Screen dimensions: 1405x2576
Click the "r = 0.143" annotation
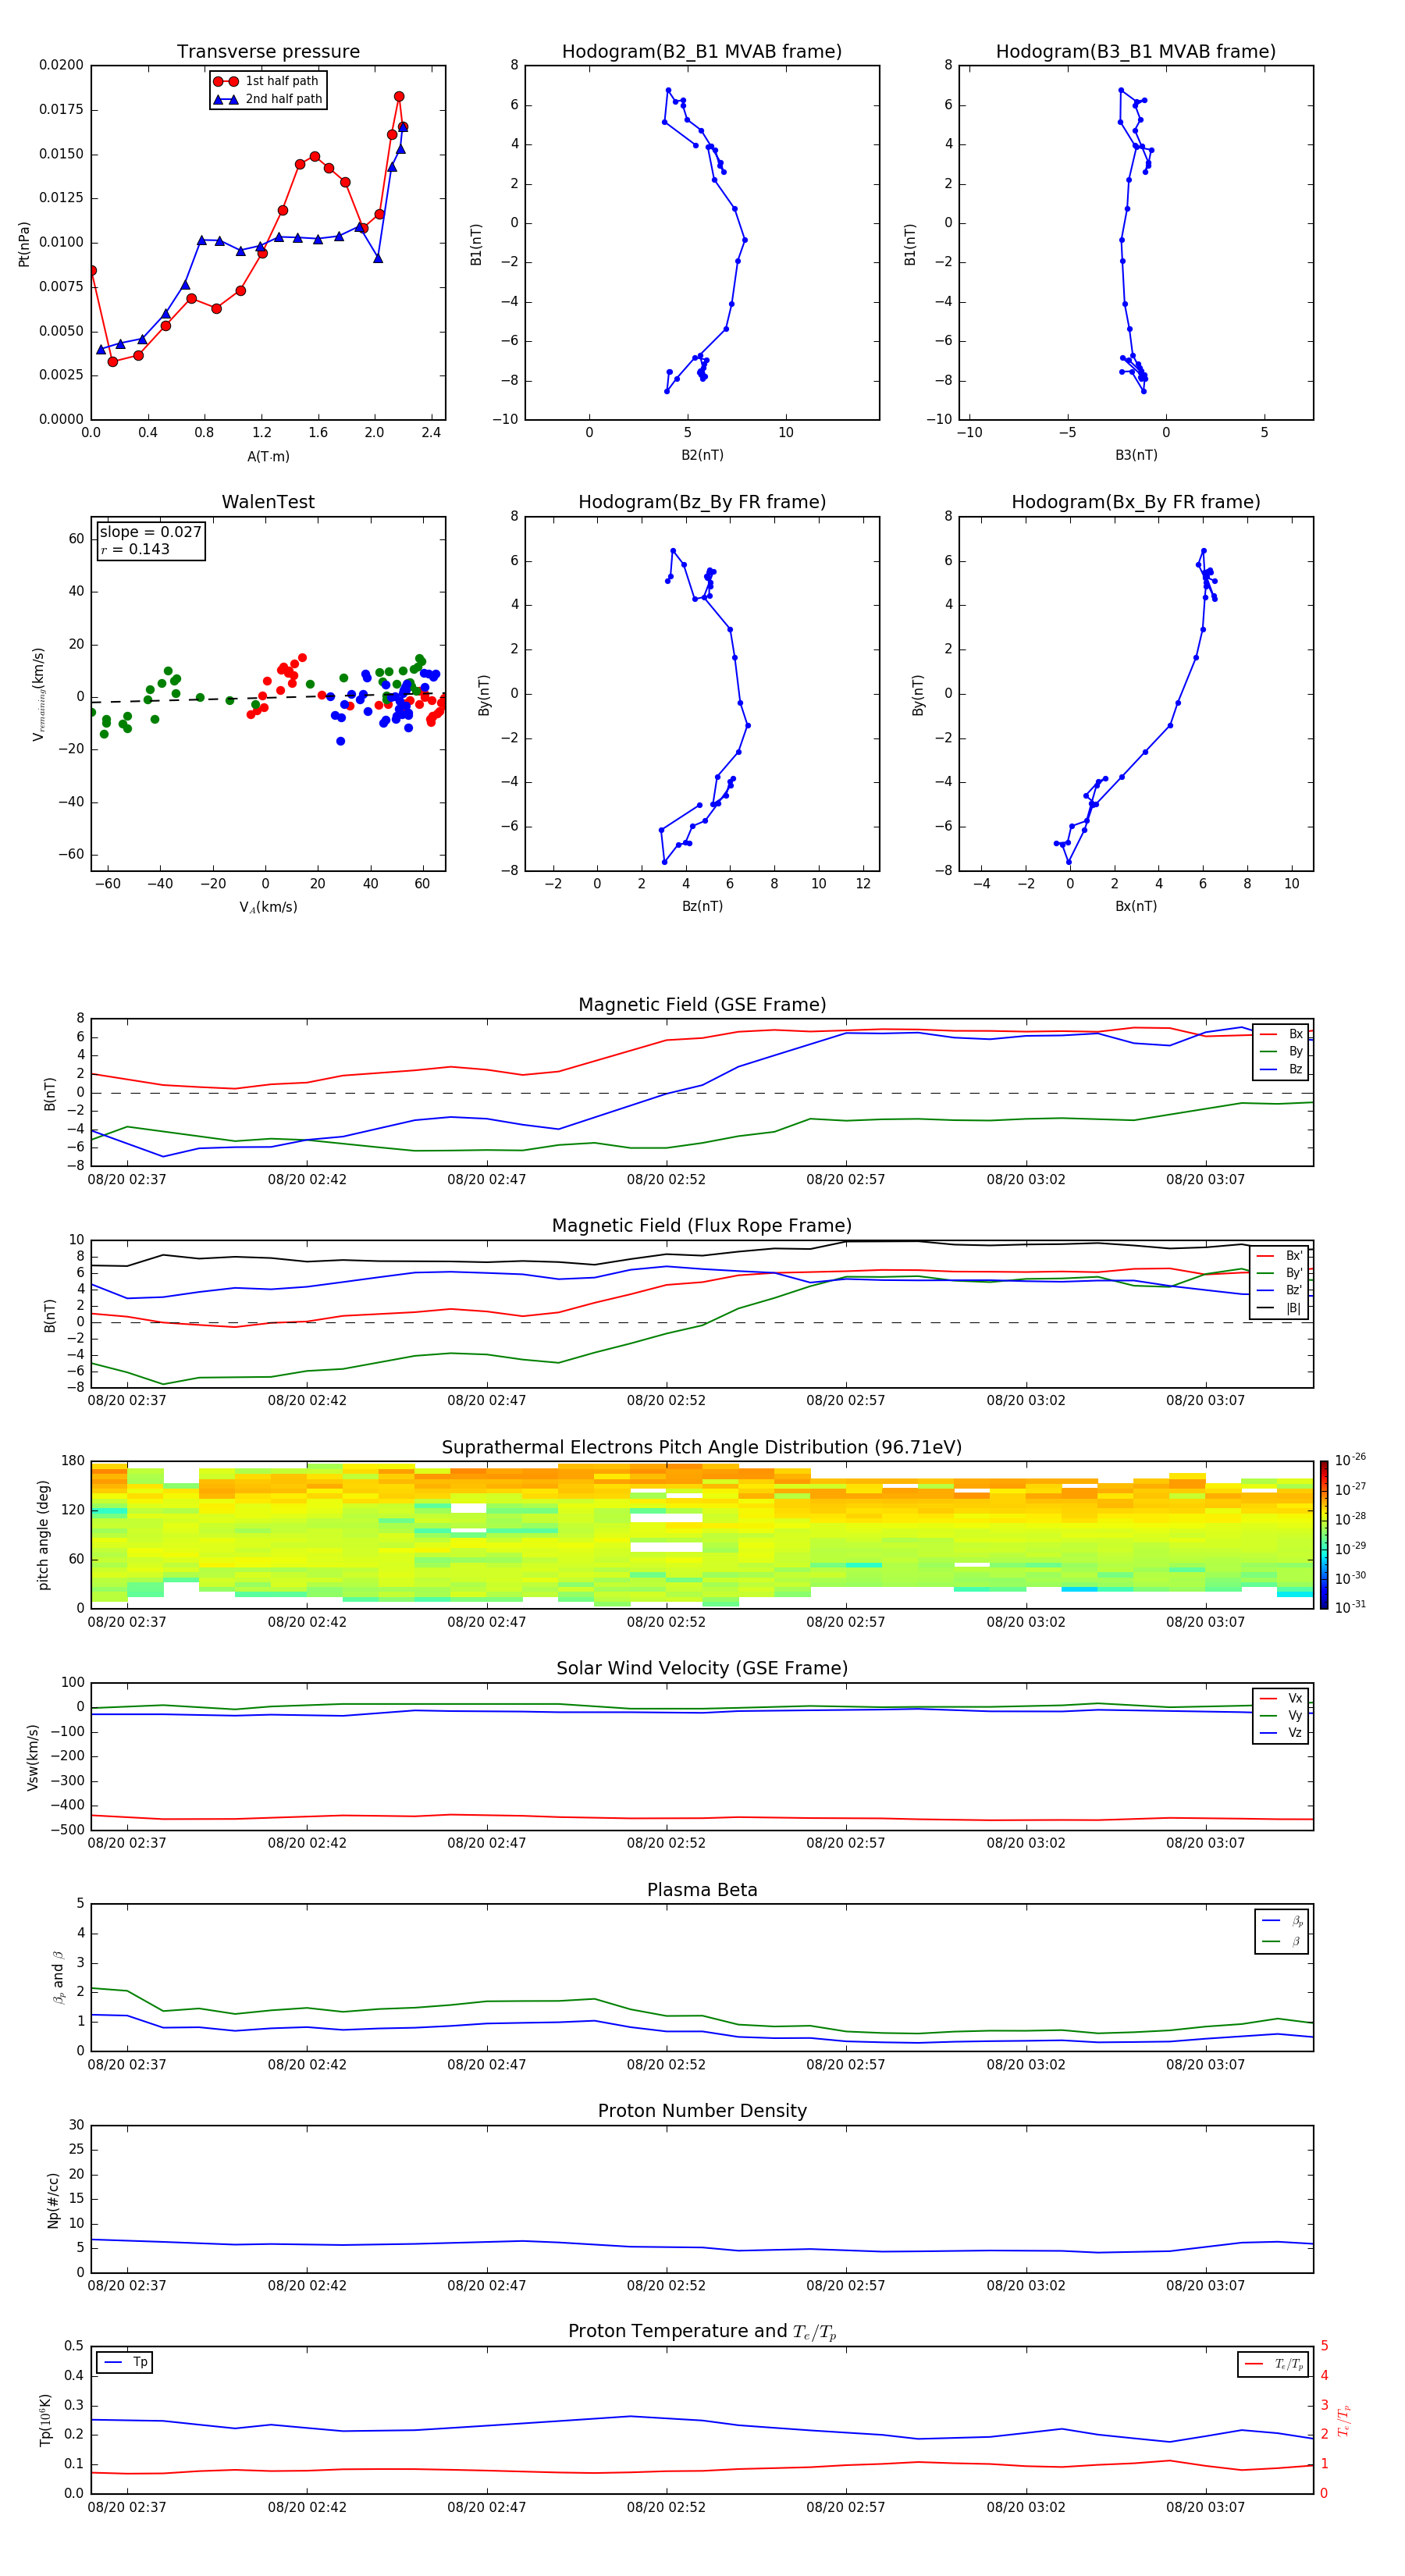pyautogui.click(x=135, y=549)
